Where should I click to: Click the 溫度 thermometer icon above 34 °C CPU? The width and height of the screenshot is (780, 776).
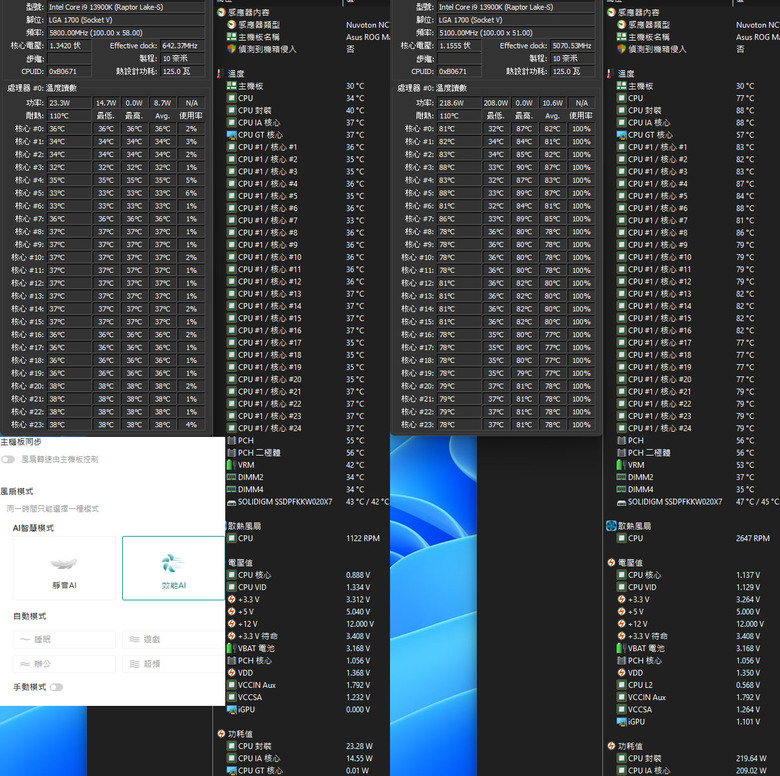[x=219, y=74]
